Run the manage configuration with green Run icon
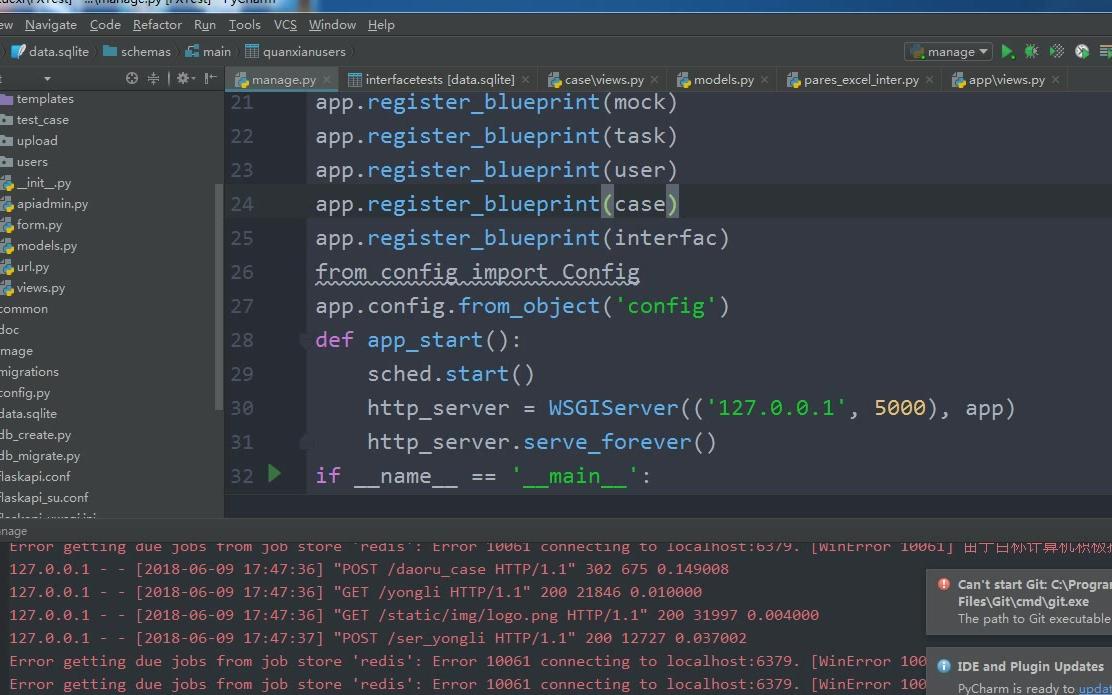Screen dimensions: 1112x695 click(x=1007, y=51)
